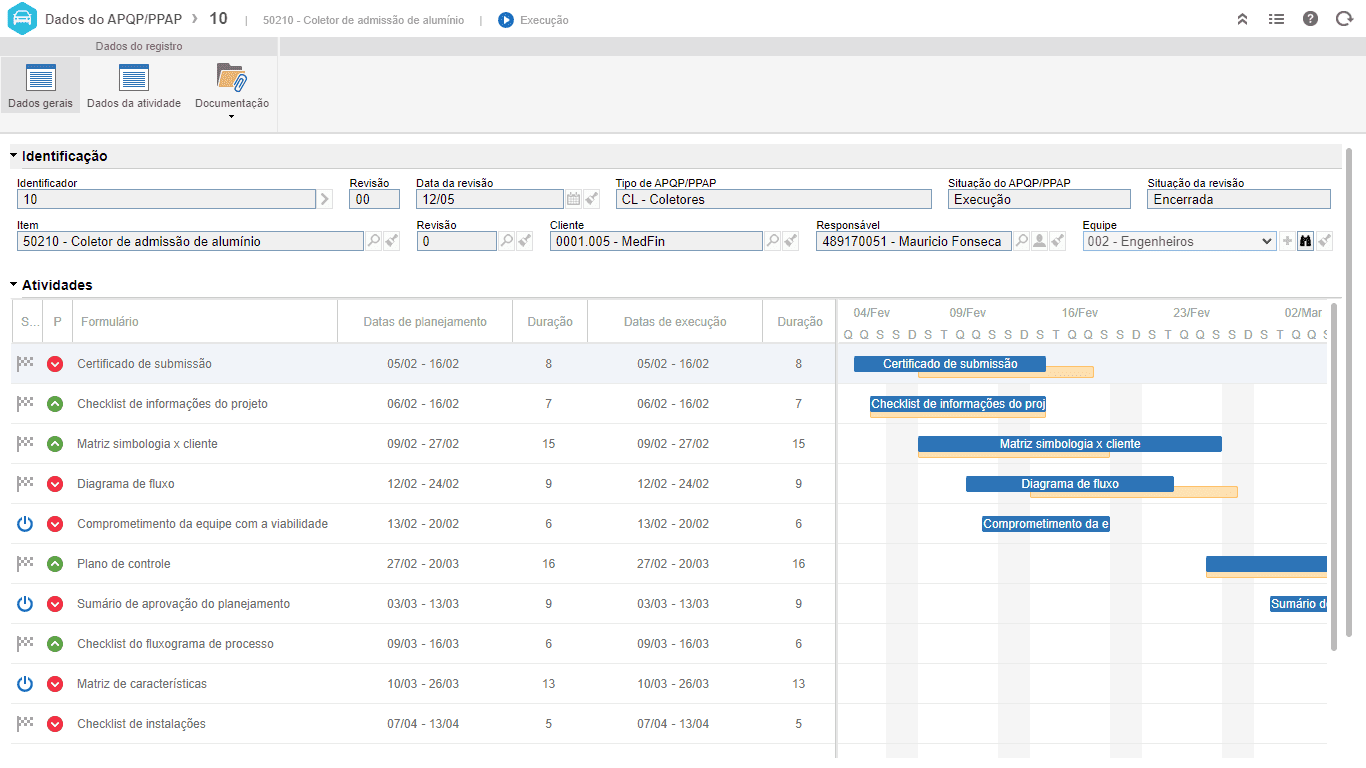Search for Item with the magnifier icon
1366x768 pixels.
374,241
